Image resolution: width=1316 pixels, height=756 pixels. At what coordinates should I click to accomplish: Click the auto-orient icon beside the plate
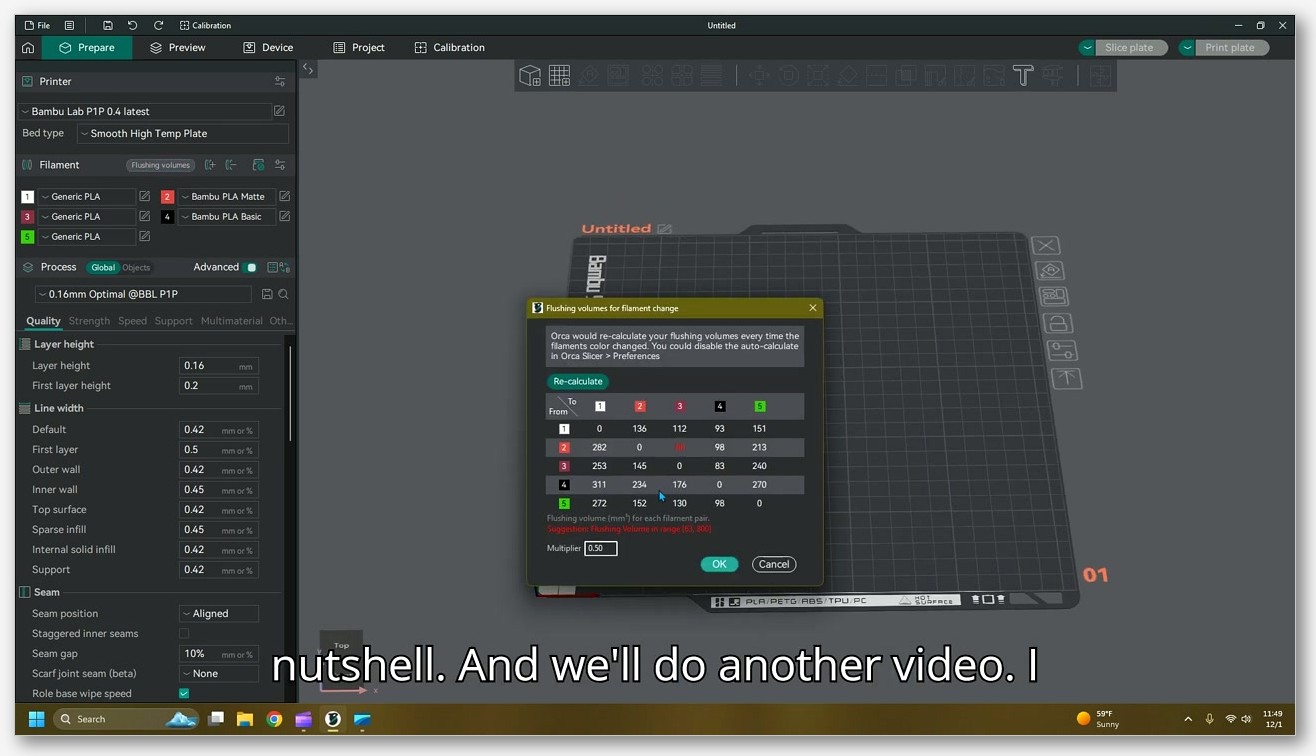point(1049,271)
